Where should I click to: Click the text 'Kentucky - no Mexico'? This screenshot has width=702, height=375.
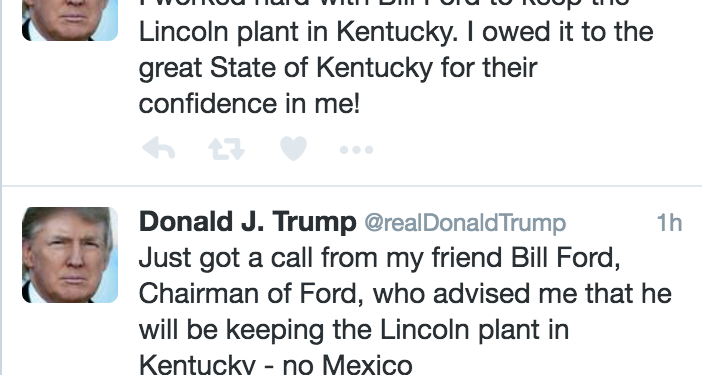tap(276, 364)
